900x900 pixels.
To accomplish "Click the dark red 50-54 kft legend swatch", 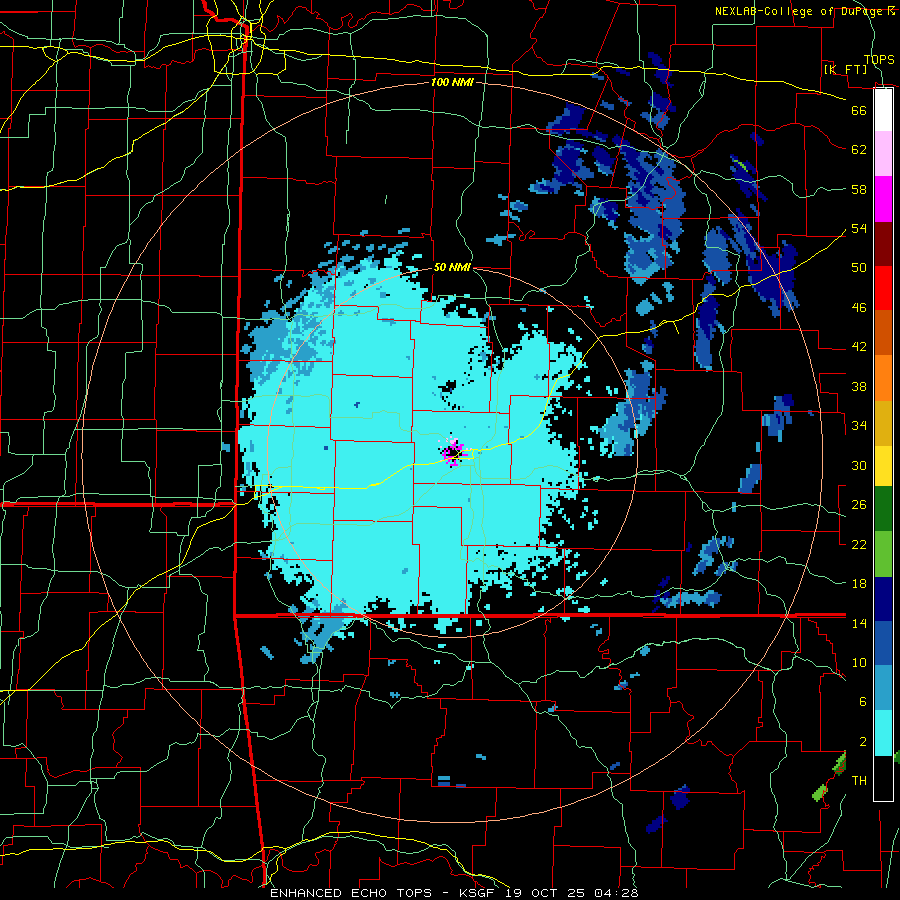I will 883,243.
